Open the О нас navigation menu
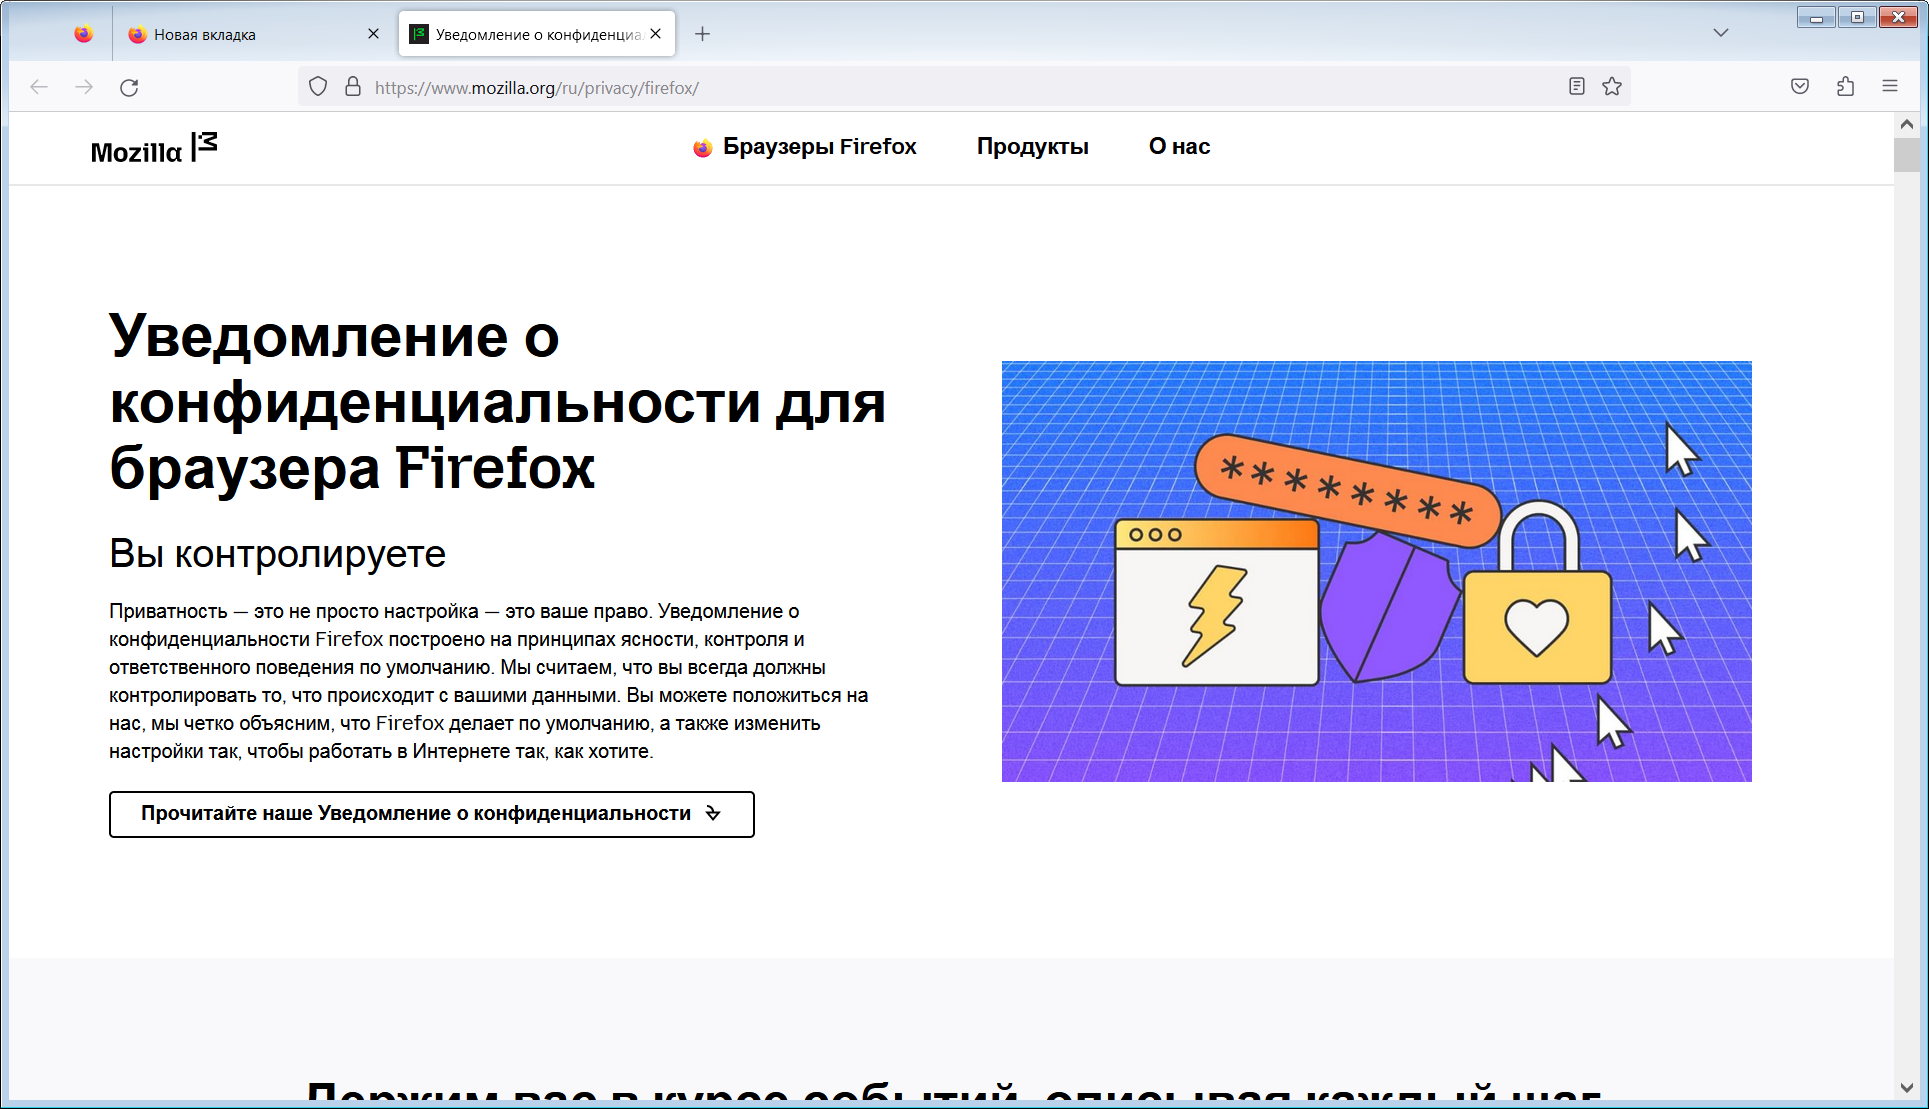The image size is (1929, 1109). [x=1179, y=147]
